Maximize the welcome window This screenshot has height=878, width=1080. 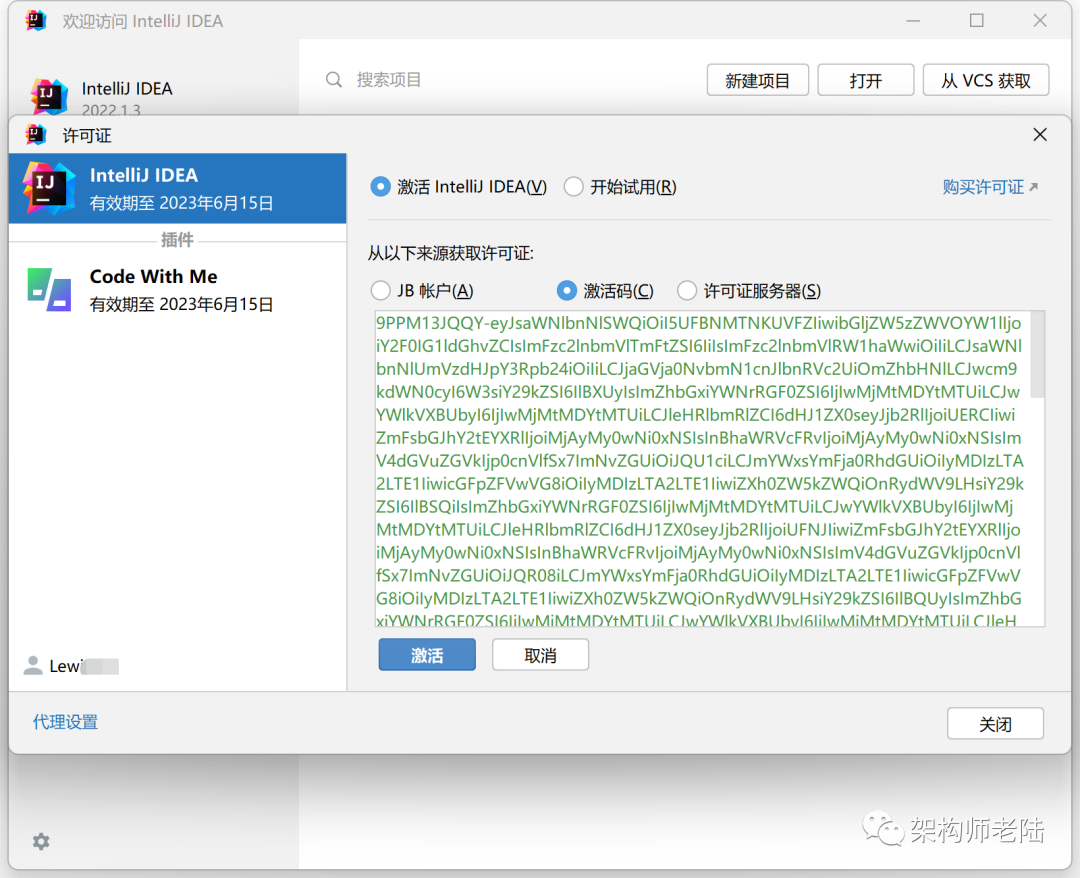tap(977, 21)
